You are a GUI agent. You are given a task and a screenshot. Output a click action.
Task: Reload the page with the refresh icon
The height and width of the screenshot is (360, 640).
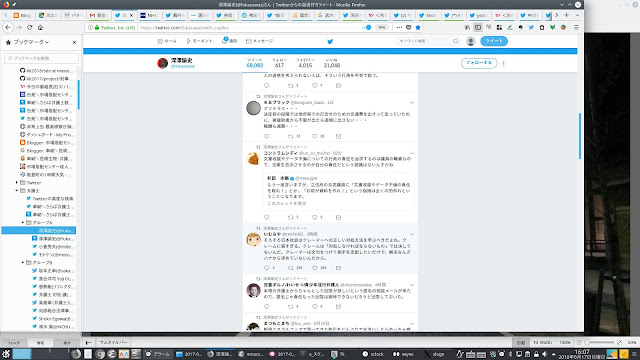[29, 27]
